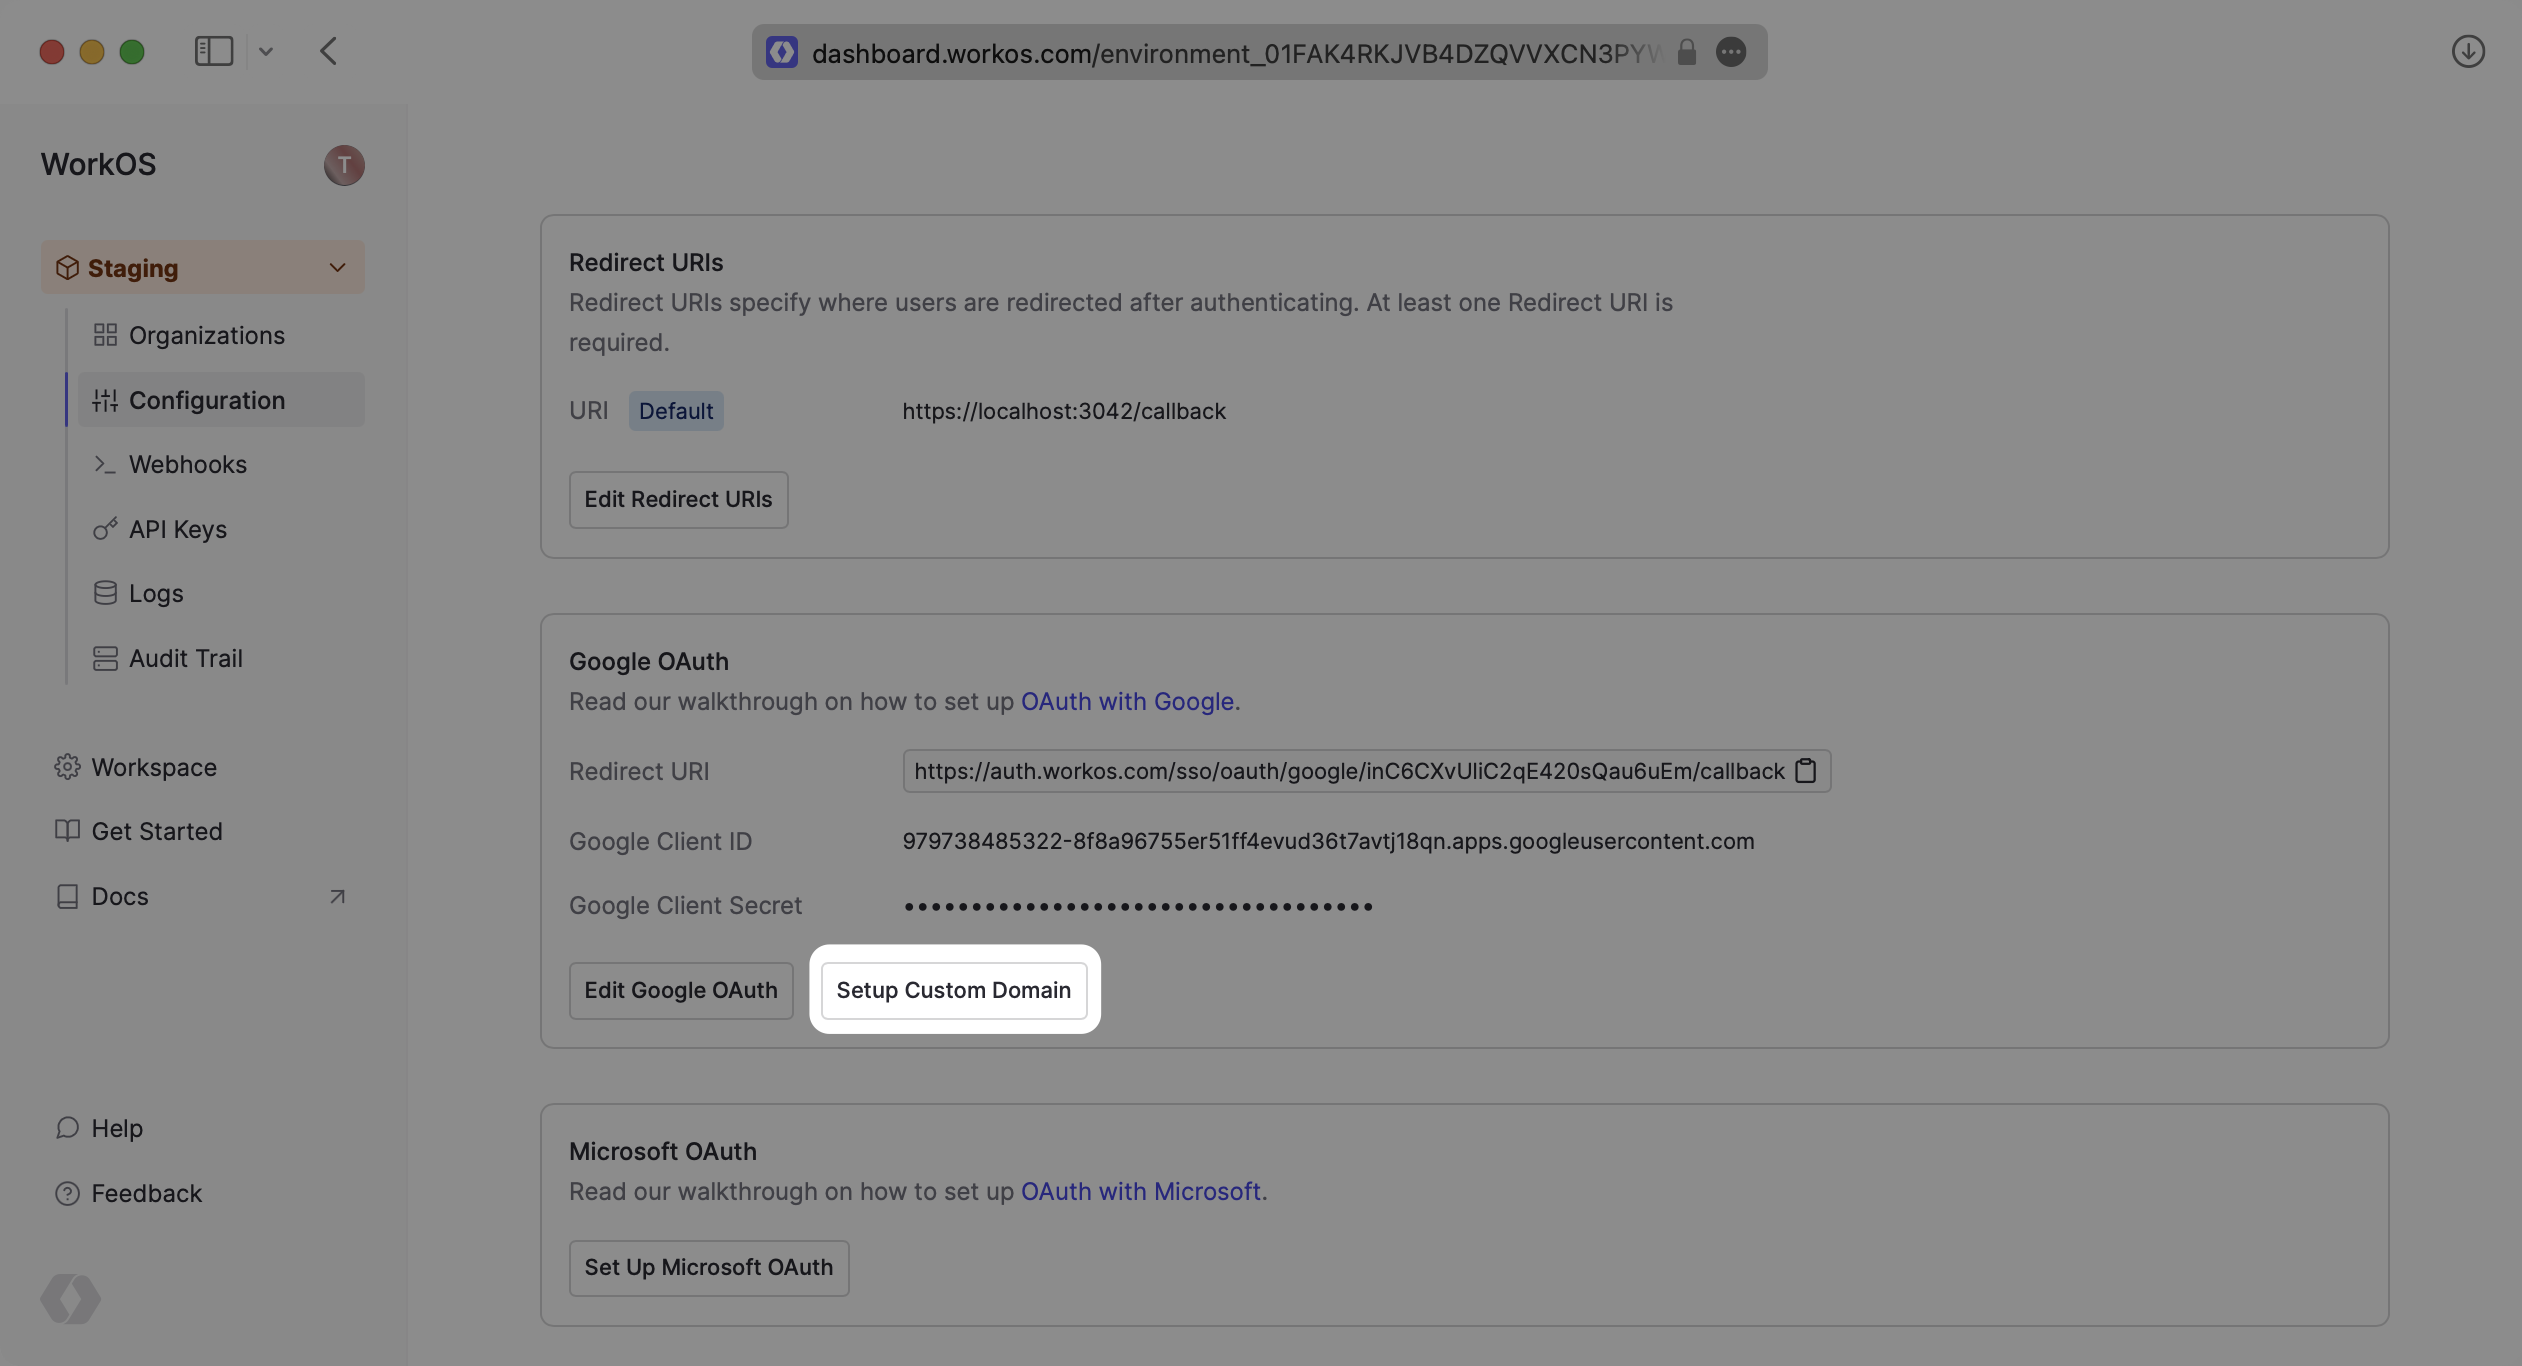Click the address bar more-options icon

pyautogui.click(x=1731, y=52)
